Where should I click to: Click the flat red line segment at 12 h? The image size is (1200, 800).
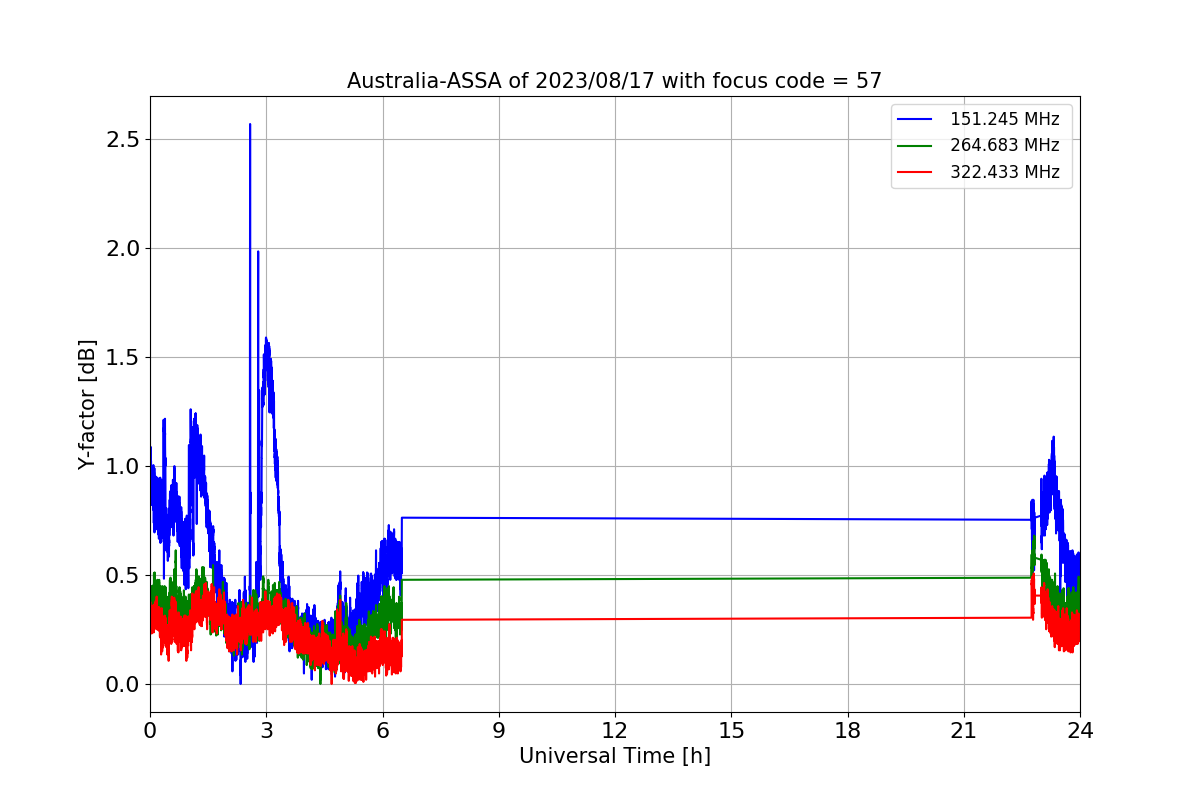615,619
